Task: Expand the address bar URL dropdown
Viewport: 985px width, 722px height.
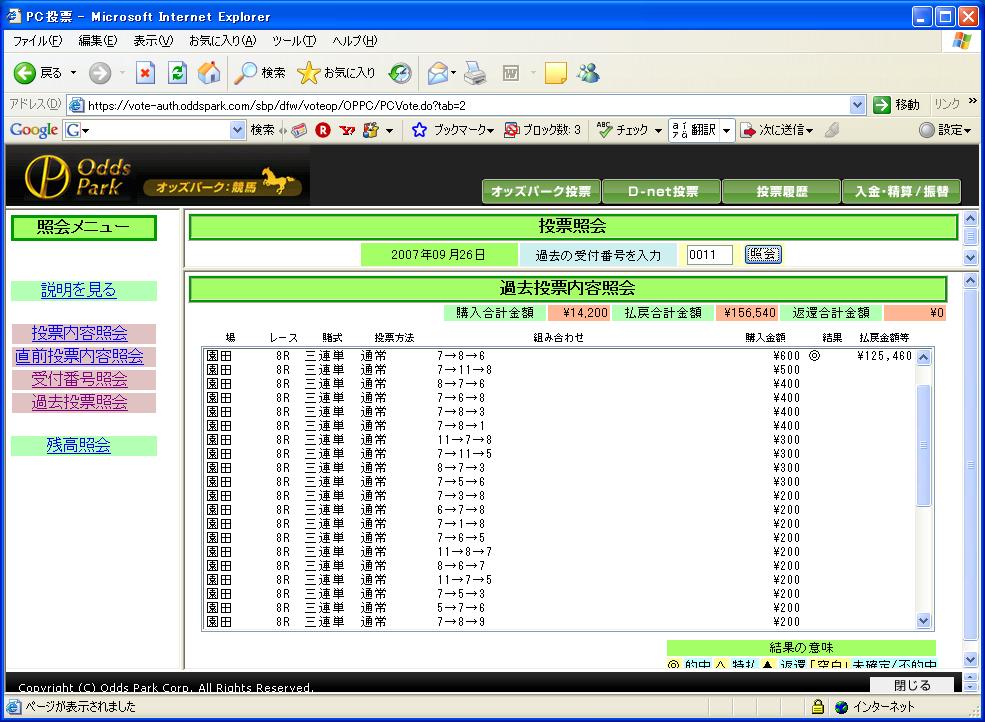Action: (x=857, y=105)
